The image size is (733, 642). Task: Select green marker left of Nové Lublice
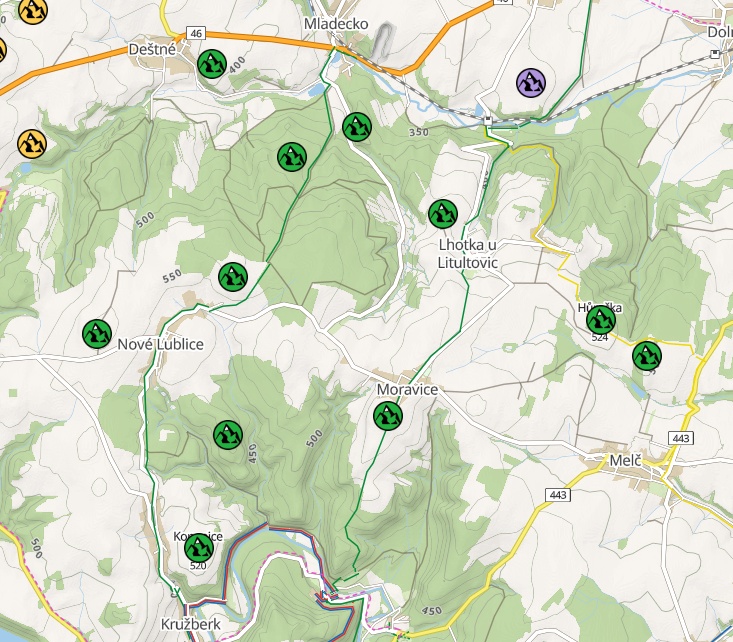(96, 333)
